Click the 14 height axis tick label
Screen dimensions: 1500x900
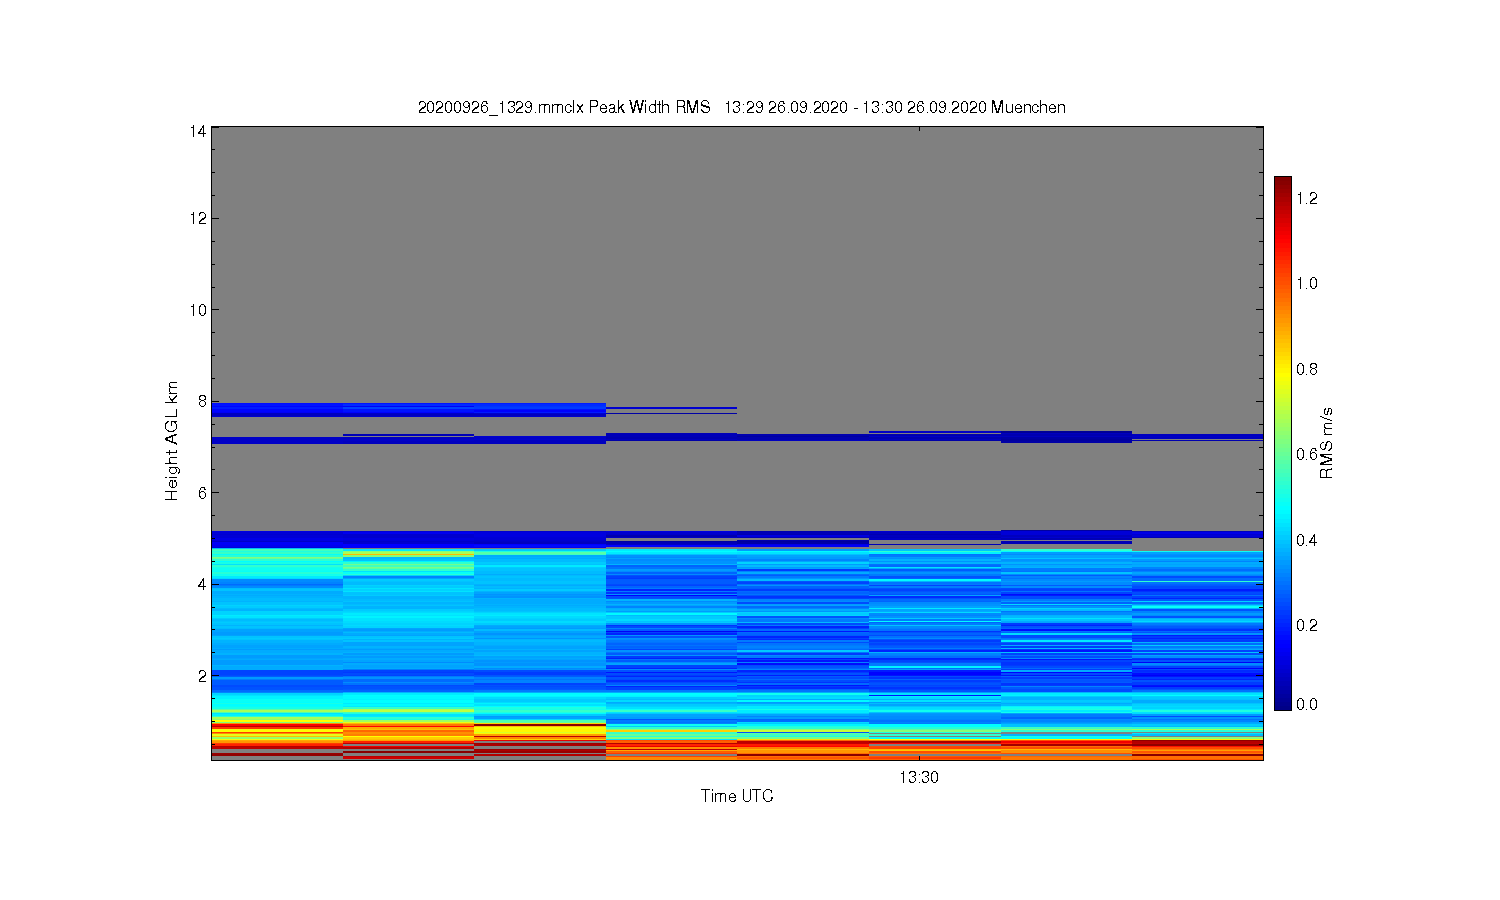point(199,131)
